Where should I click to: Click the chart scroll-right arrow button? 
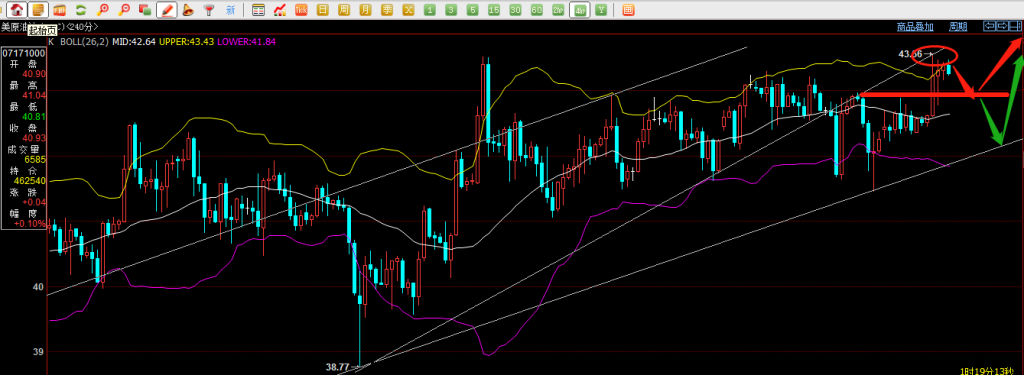(x=1002, y=26)
